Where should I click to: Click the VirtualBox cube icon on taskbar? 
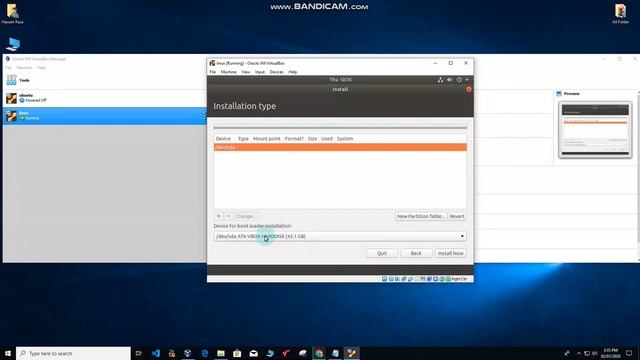[x=188, y=353]
